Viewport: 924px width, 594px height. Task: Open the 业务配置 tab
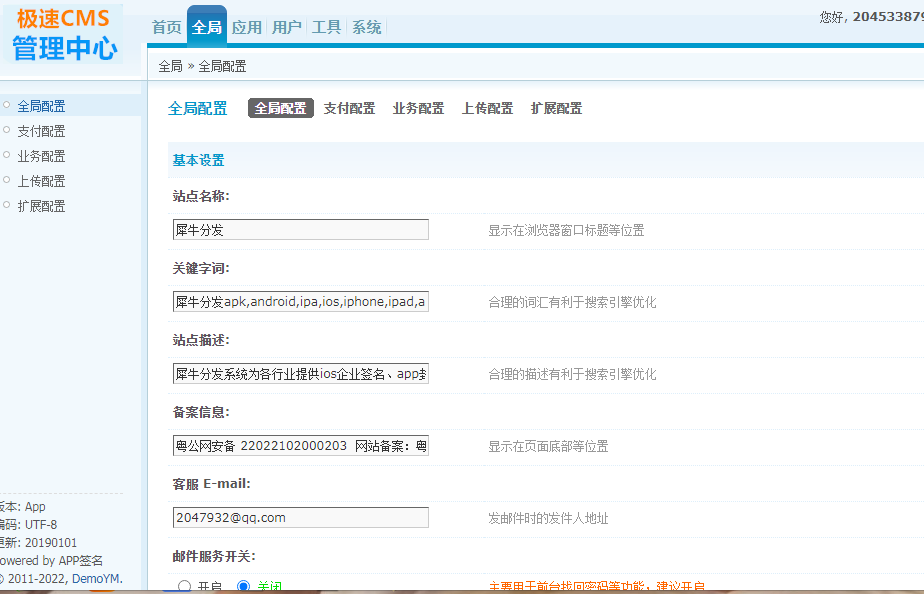(x=418, y=109)
